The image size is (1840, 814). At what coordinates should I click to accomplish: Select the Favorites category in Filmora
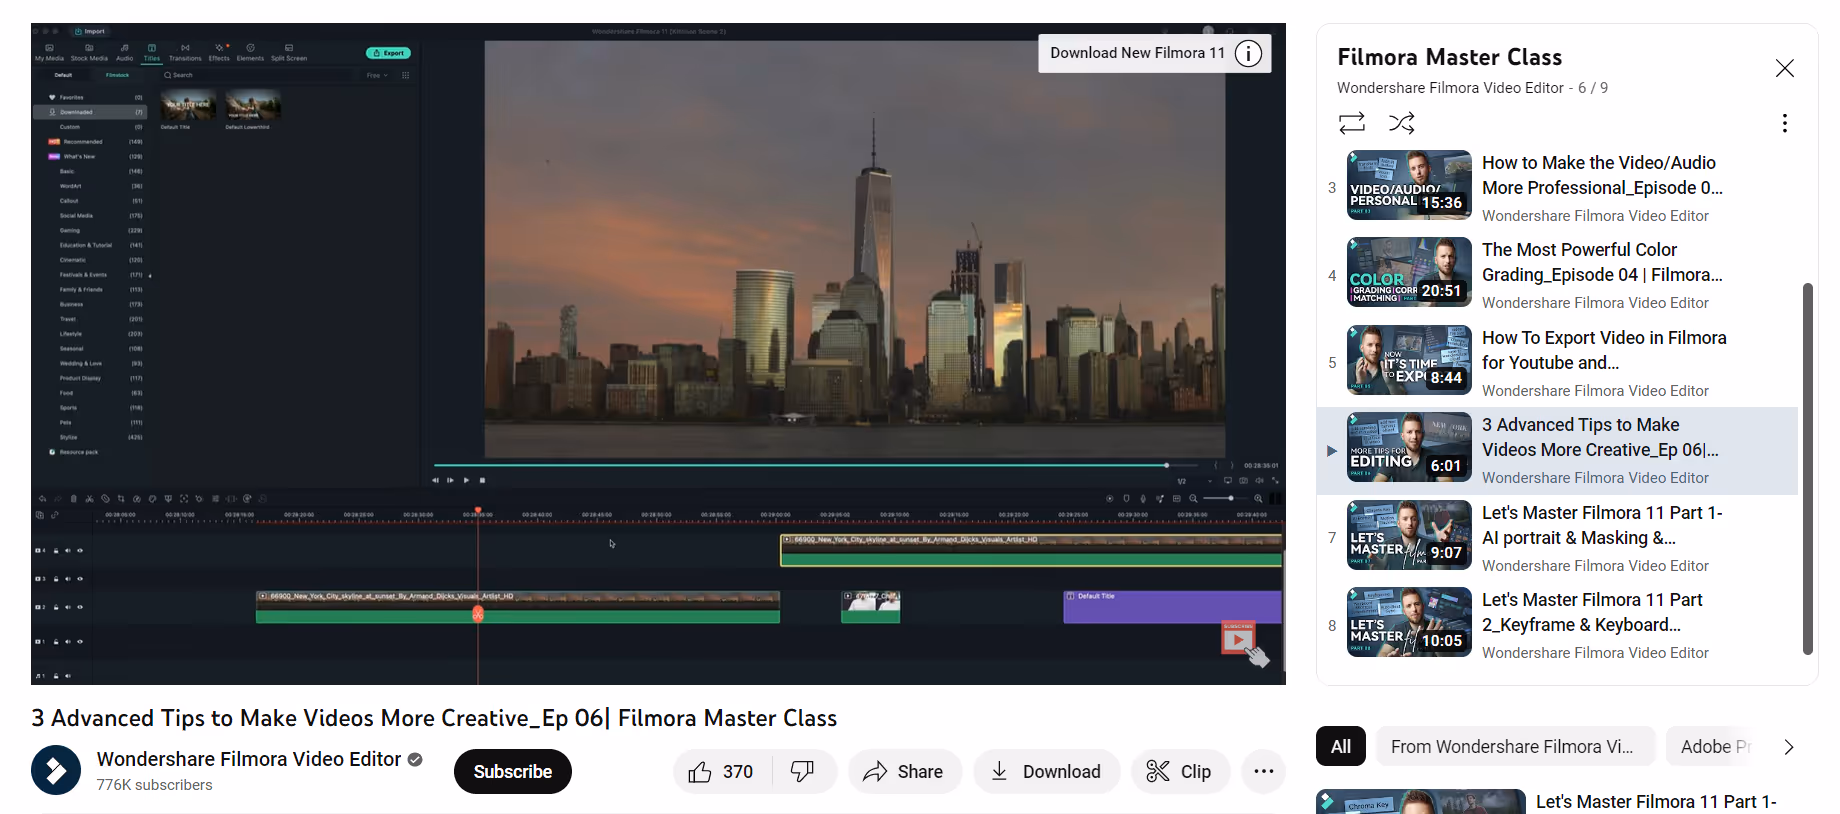click(x=90, y=97)
